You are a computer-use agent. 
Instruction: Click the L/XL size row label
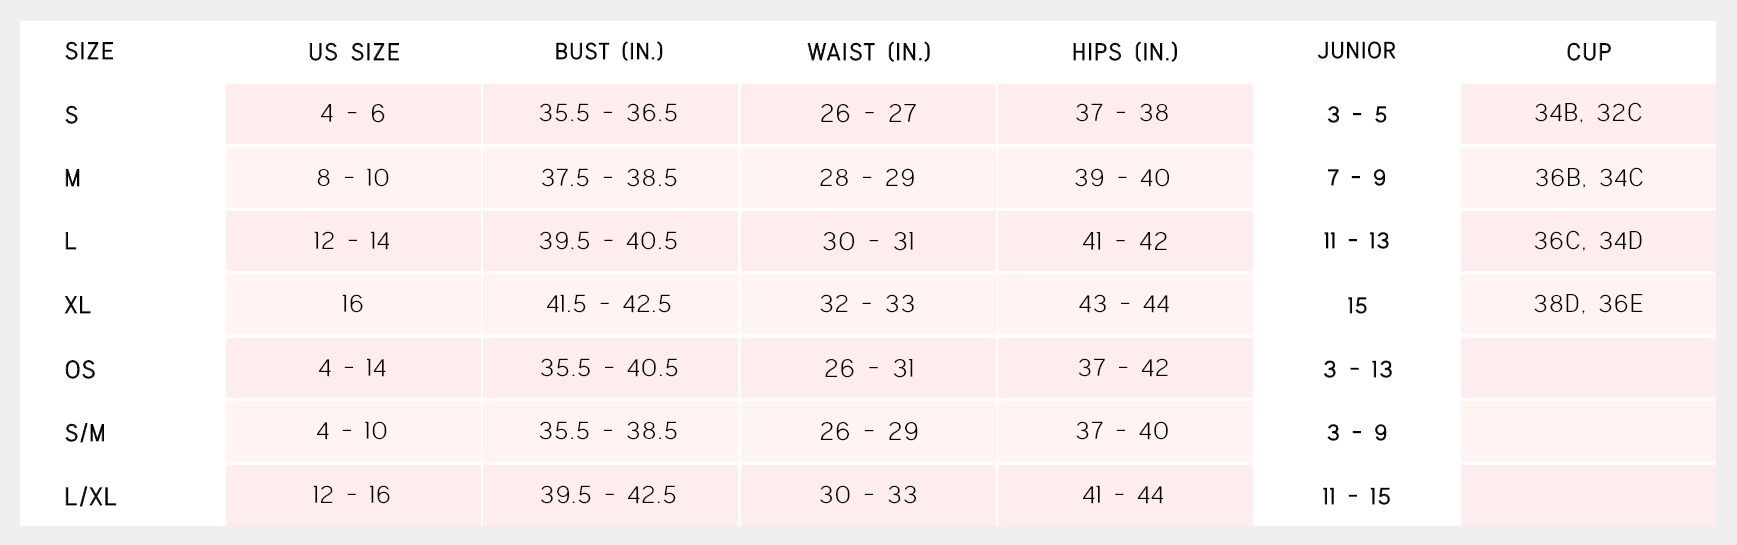click(x=90, y=496)
